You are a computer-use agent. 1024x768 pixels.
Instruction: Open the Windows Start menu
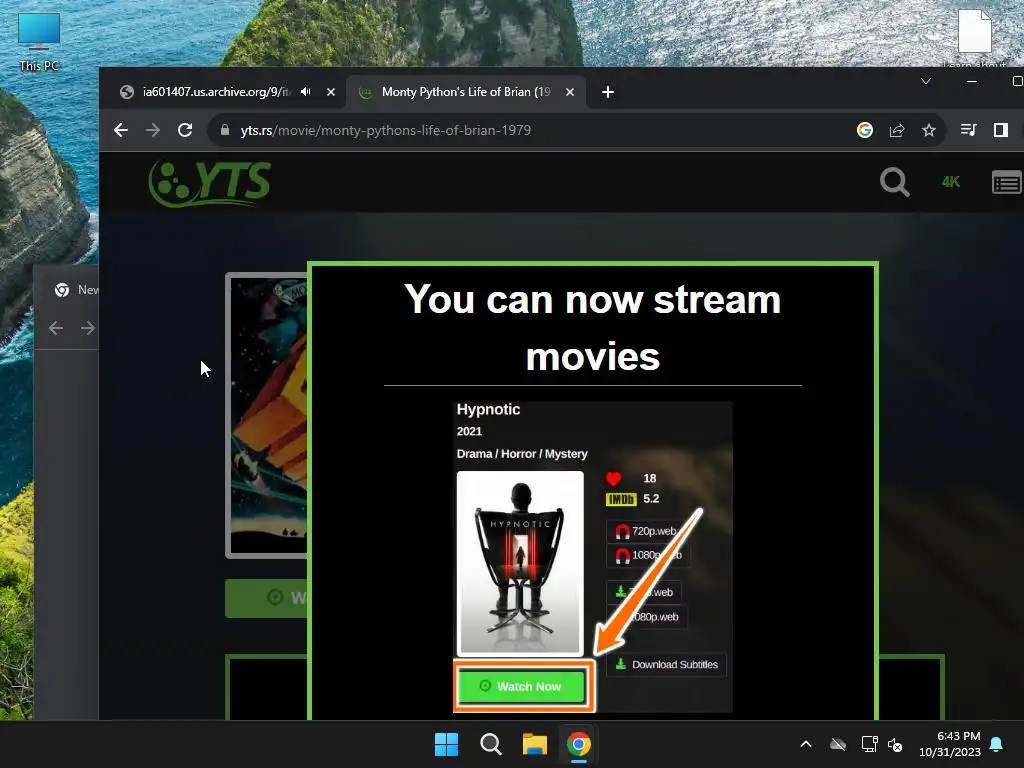tap(447, 744)
